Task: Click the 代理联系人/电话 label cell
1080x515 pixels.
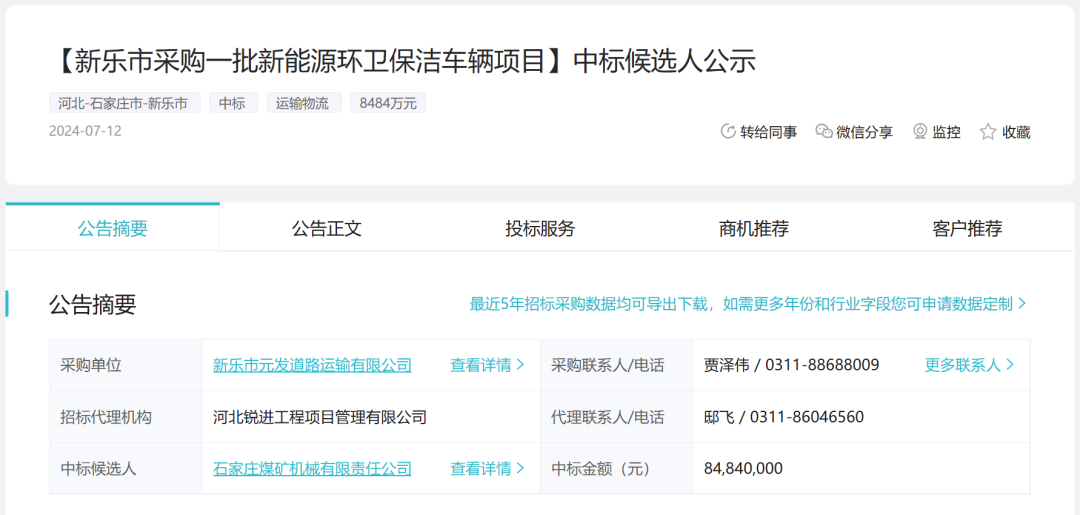Action: coord(616,417)
